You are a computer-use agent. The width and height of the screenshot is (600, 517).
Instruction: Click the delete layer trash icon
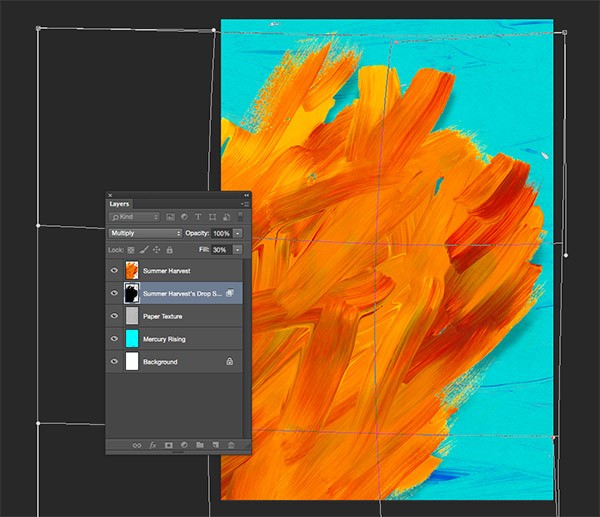tap(231, 444)
